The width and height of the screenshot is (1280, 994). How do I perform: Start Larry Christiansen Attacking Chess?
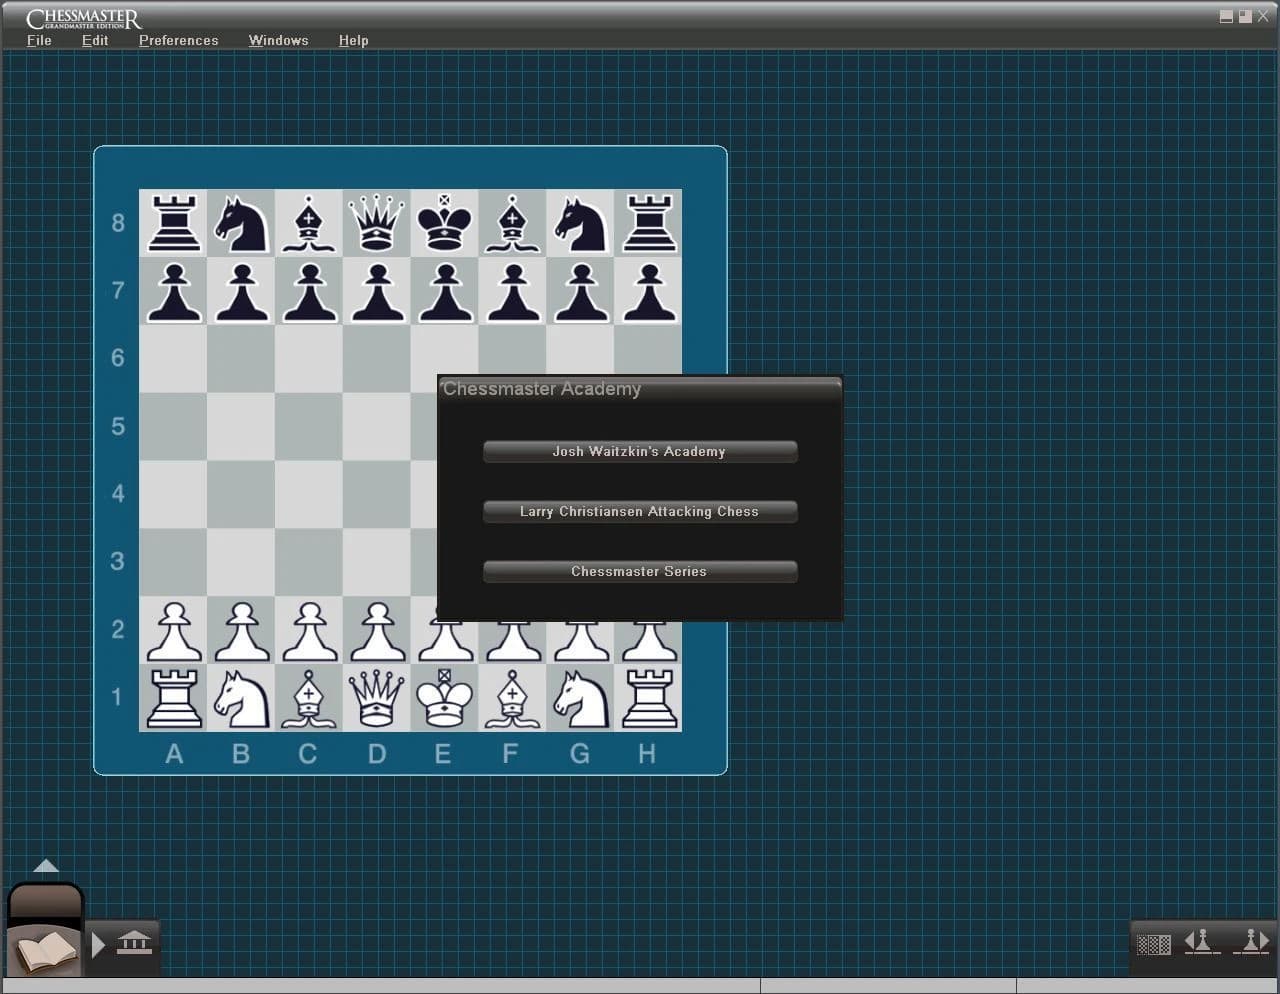[640, 511]
